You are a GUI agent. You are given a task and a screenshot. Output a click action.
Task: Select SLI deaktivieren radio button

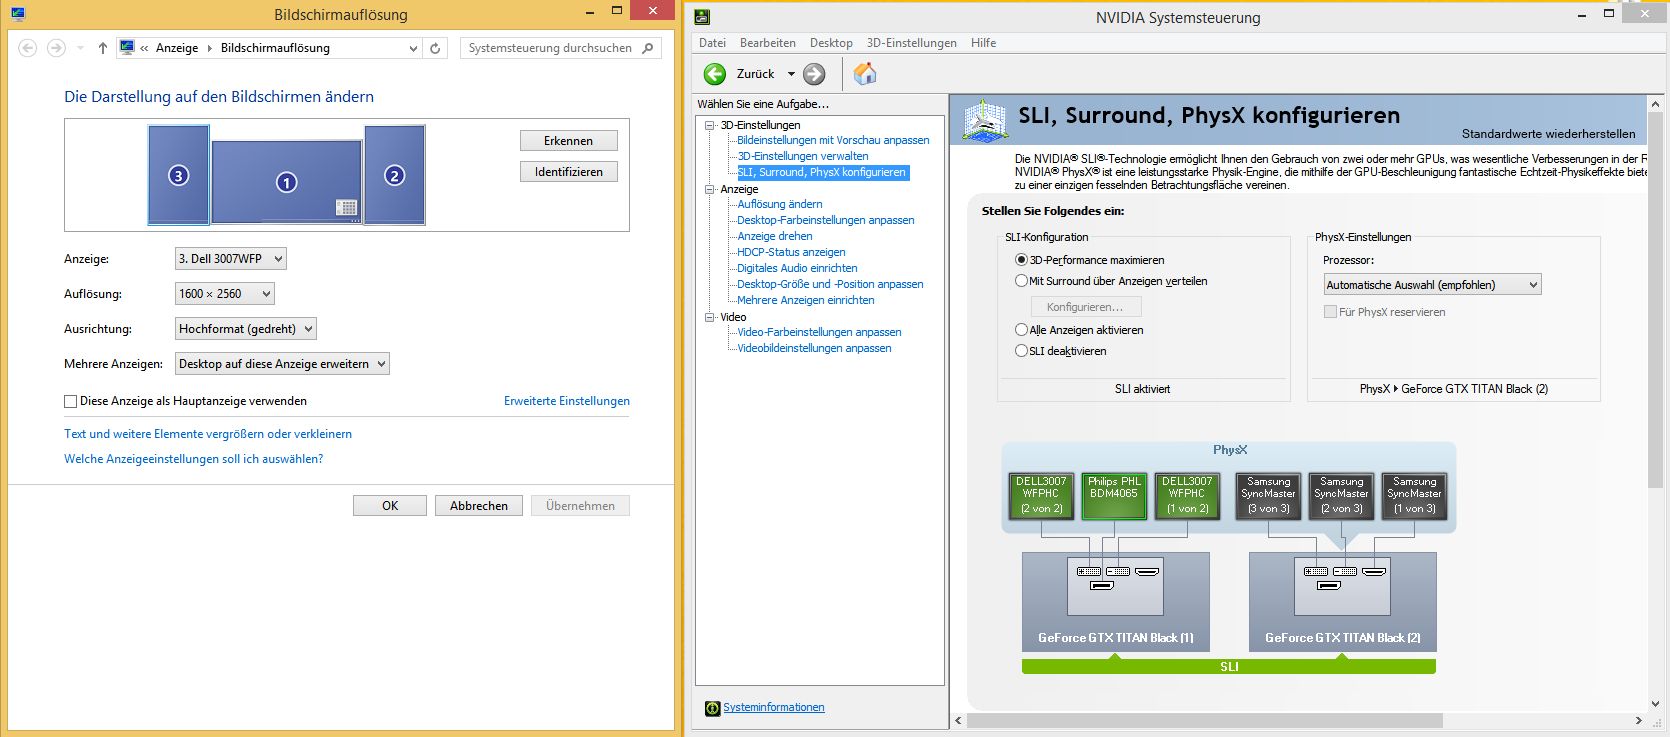coord(1021,351)
